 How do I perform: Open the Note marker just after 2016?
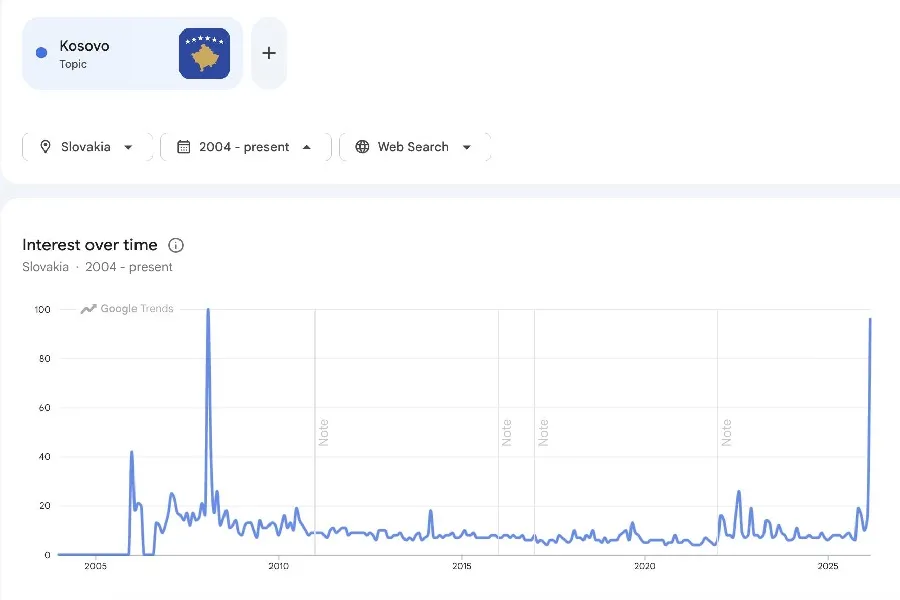coord(506,432)
